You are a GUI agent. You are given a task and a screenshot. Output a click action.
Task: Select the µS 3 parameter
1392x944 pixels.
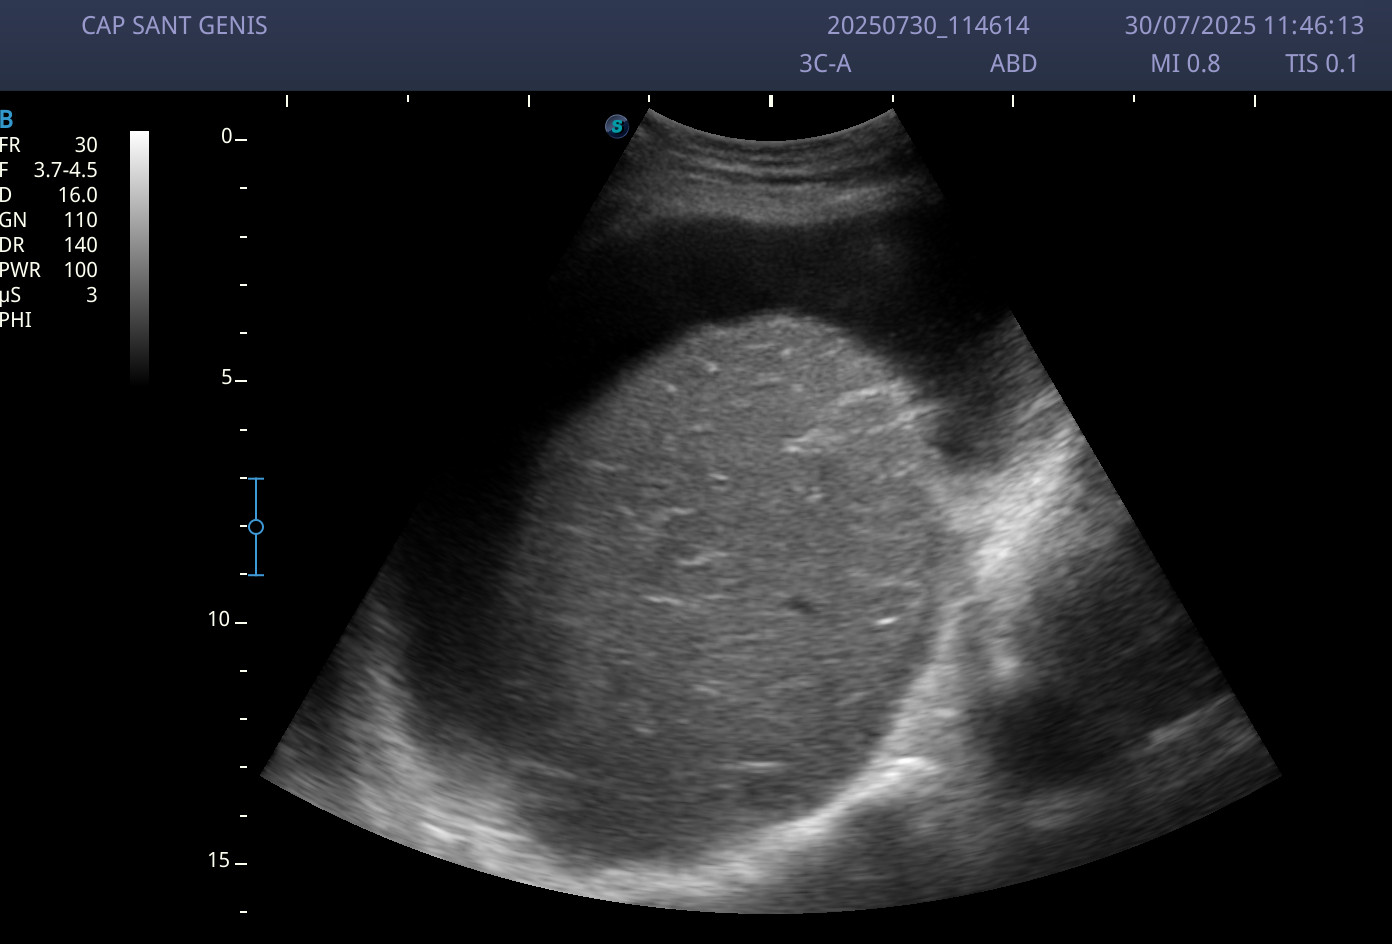pyautogui.click(x=49, y=295)
